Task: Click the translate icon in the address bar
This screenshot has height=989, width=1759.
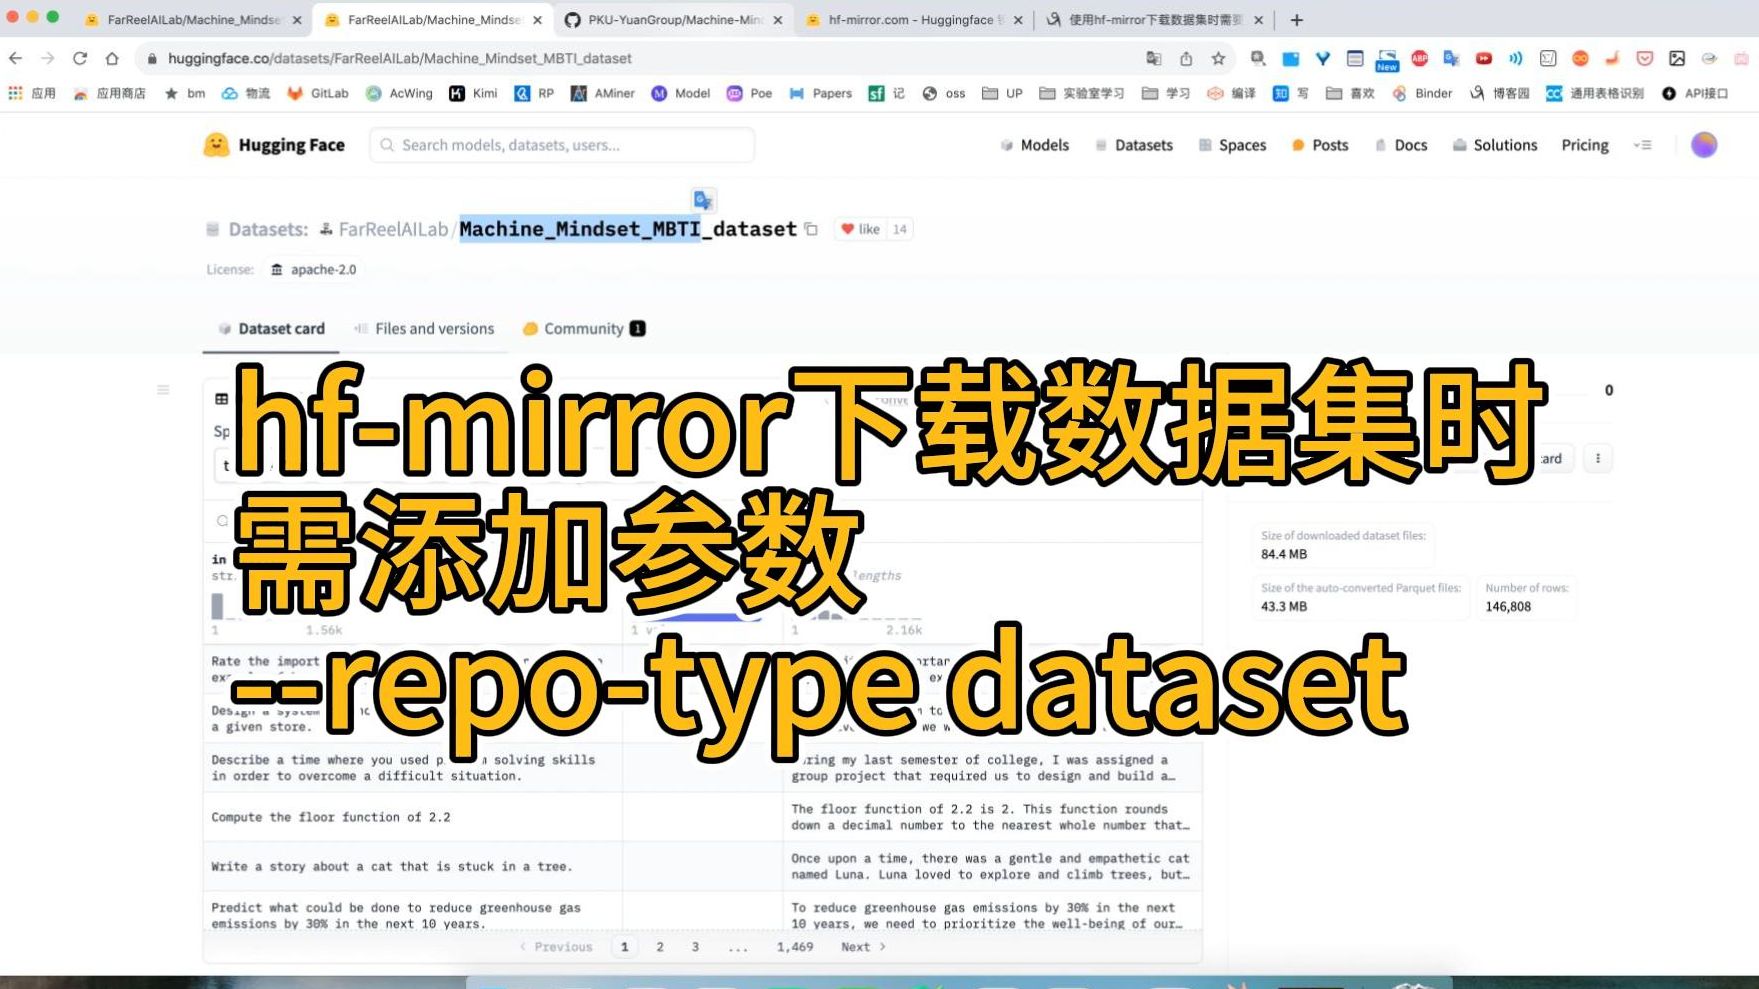Action: tap(1153, 59)
